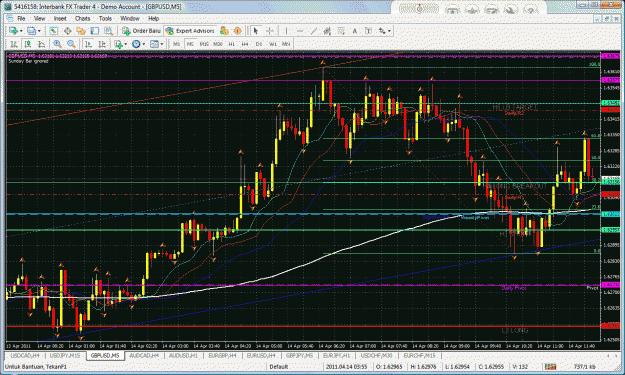Switch to Bar Chart display
This screenshot has width=625, height=375.
(14, 44)
